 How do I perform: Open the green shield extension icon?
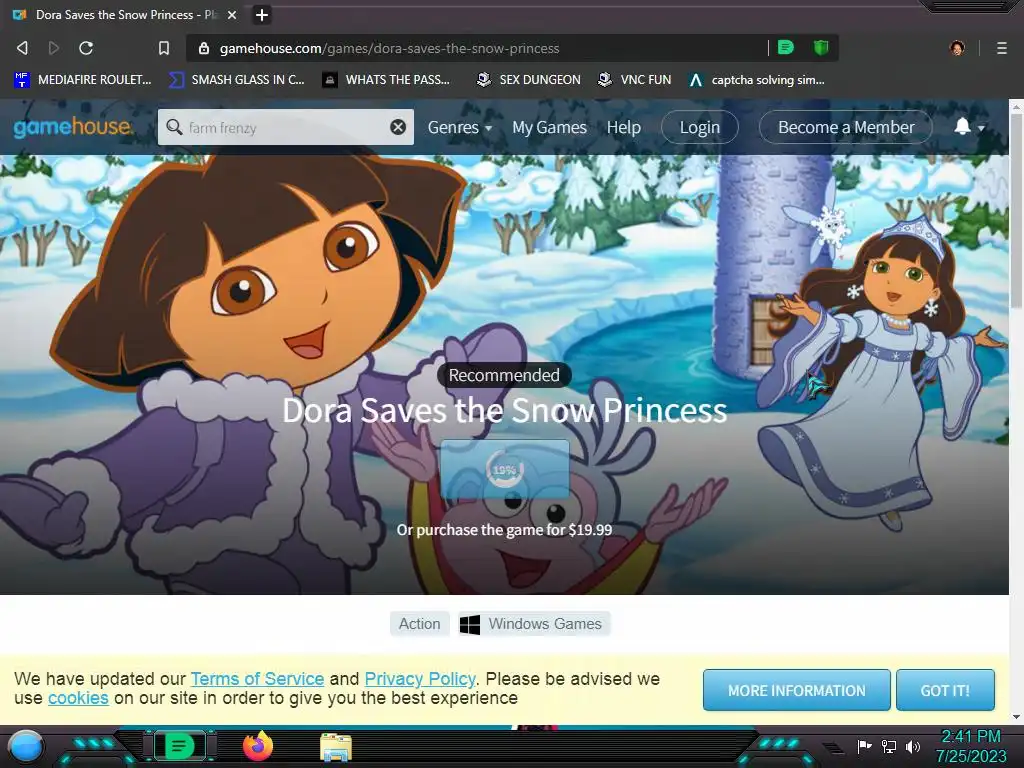(x=821, y=47)
